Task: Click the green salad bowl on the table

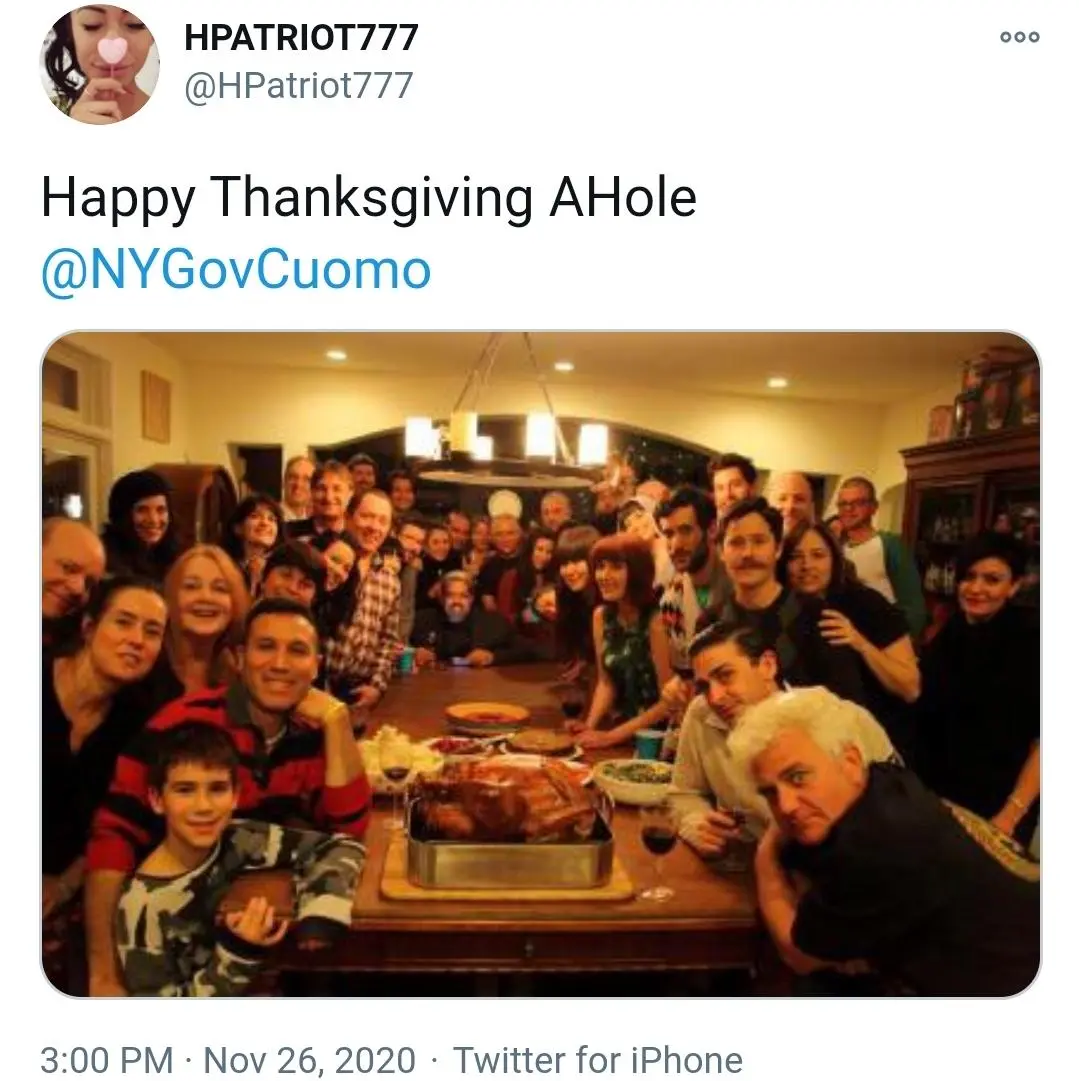Action: pos(635,777)
